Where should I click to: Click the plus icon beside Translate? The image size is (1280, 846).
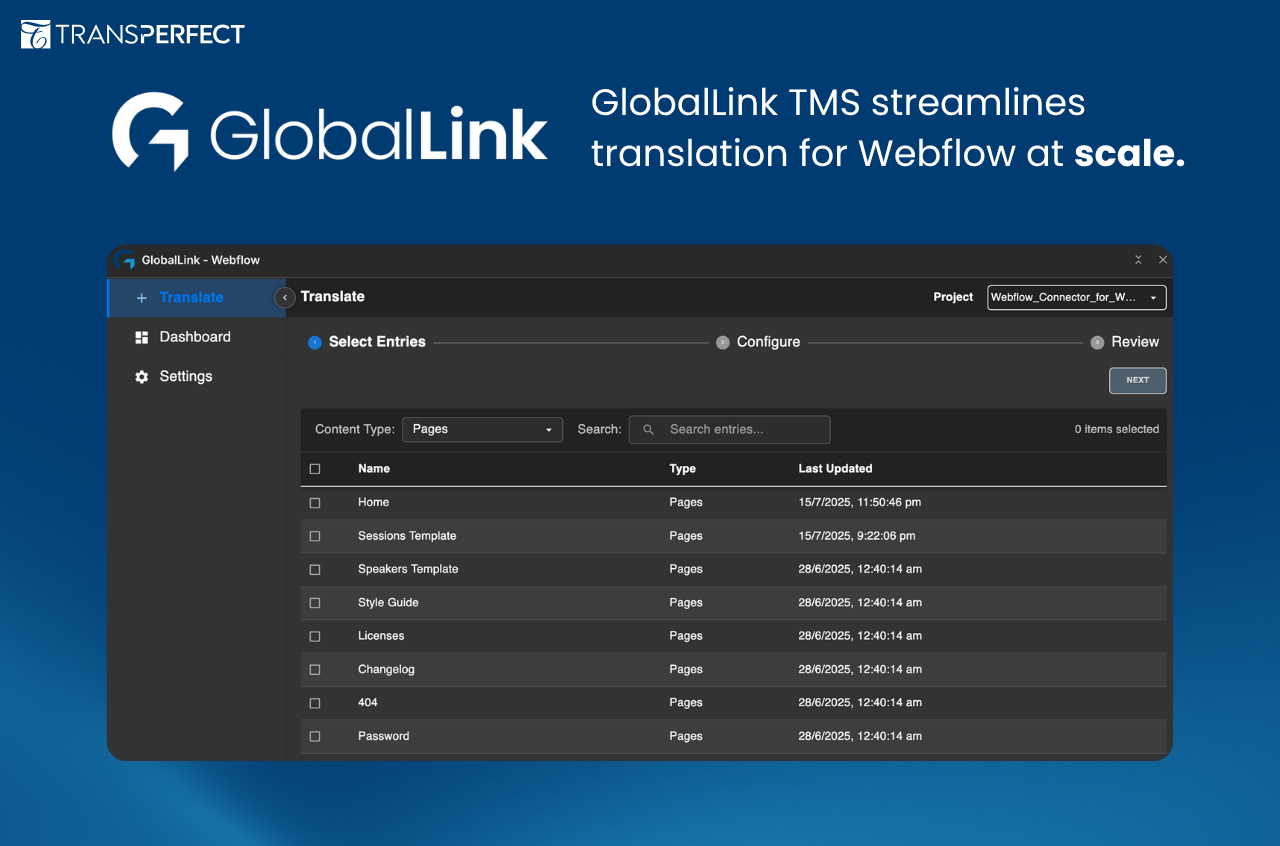[x=141, y=298]
